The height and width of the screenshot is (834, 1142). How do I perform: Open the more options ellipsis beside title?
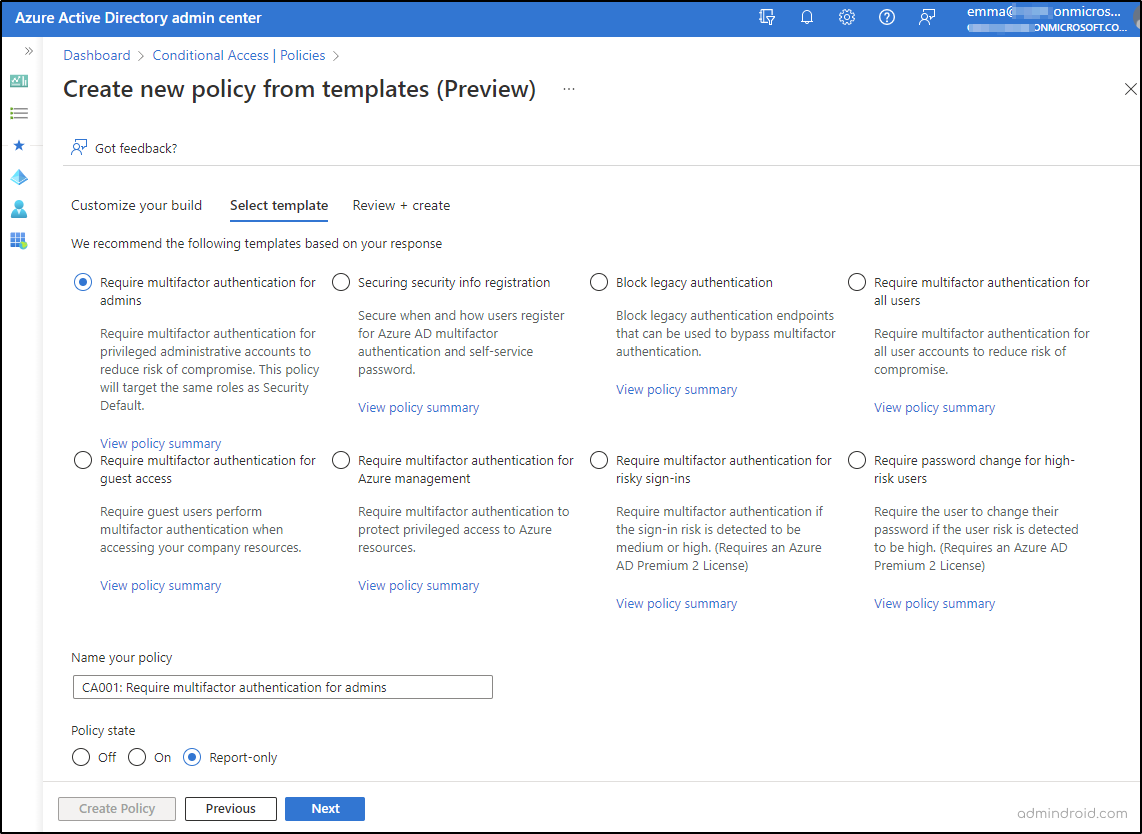569,90
